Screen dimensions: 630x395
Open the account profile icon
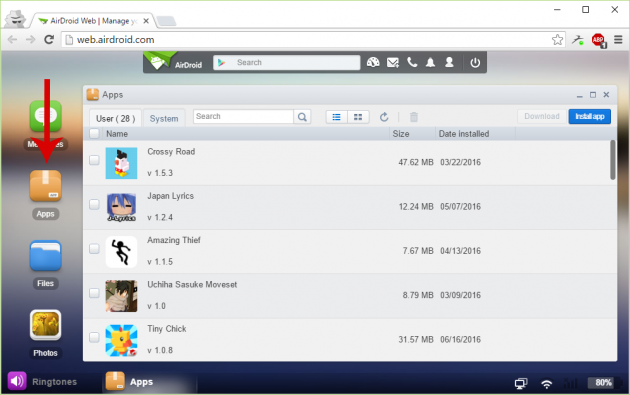449,62
